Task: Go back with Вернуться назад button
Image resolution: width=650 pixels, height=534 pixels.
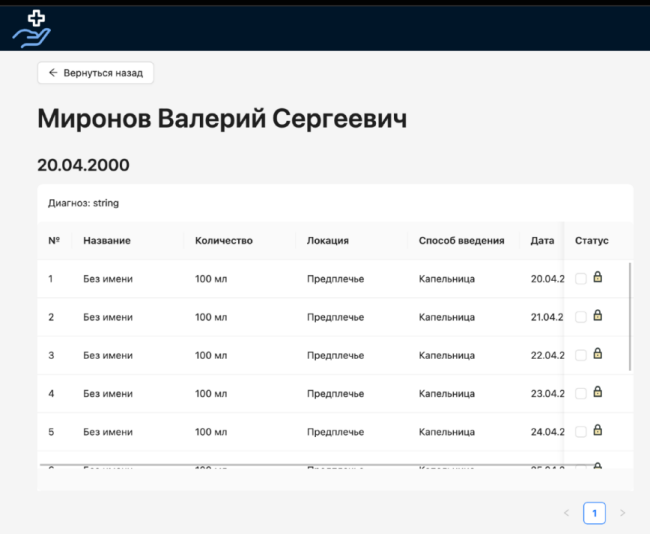Action: pos(95,73)
